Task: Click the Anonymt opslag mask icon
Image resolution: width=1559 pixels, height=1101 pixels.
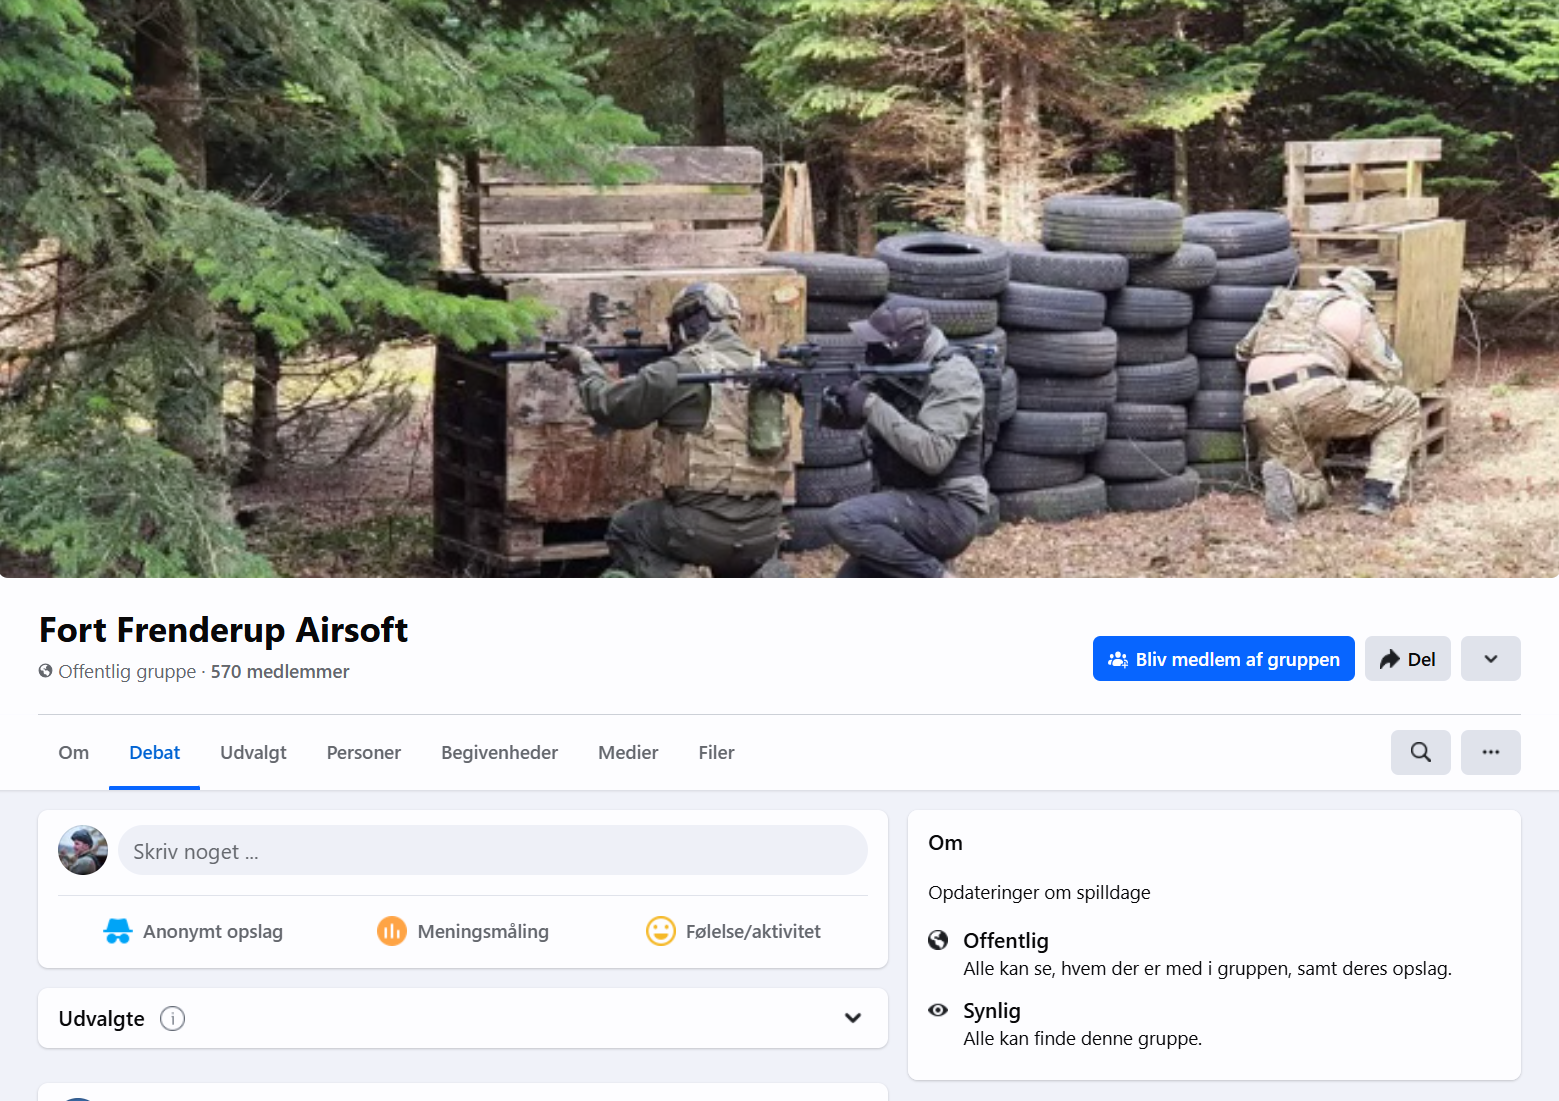Action: [118, 931]
